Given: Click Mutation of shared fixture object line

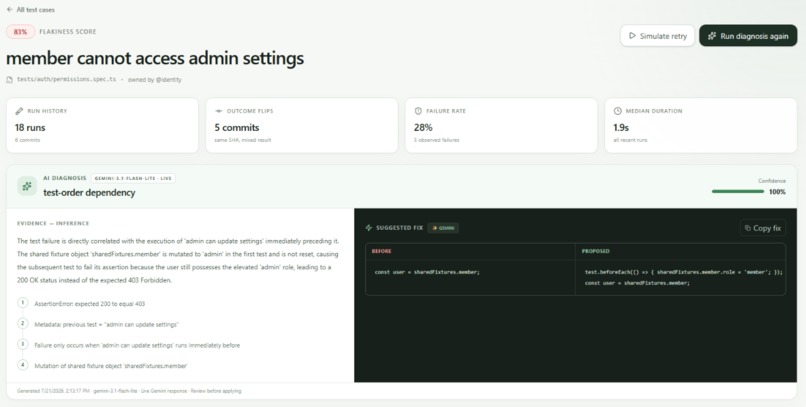Looking at the screenshot, I should coord(111,366).
